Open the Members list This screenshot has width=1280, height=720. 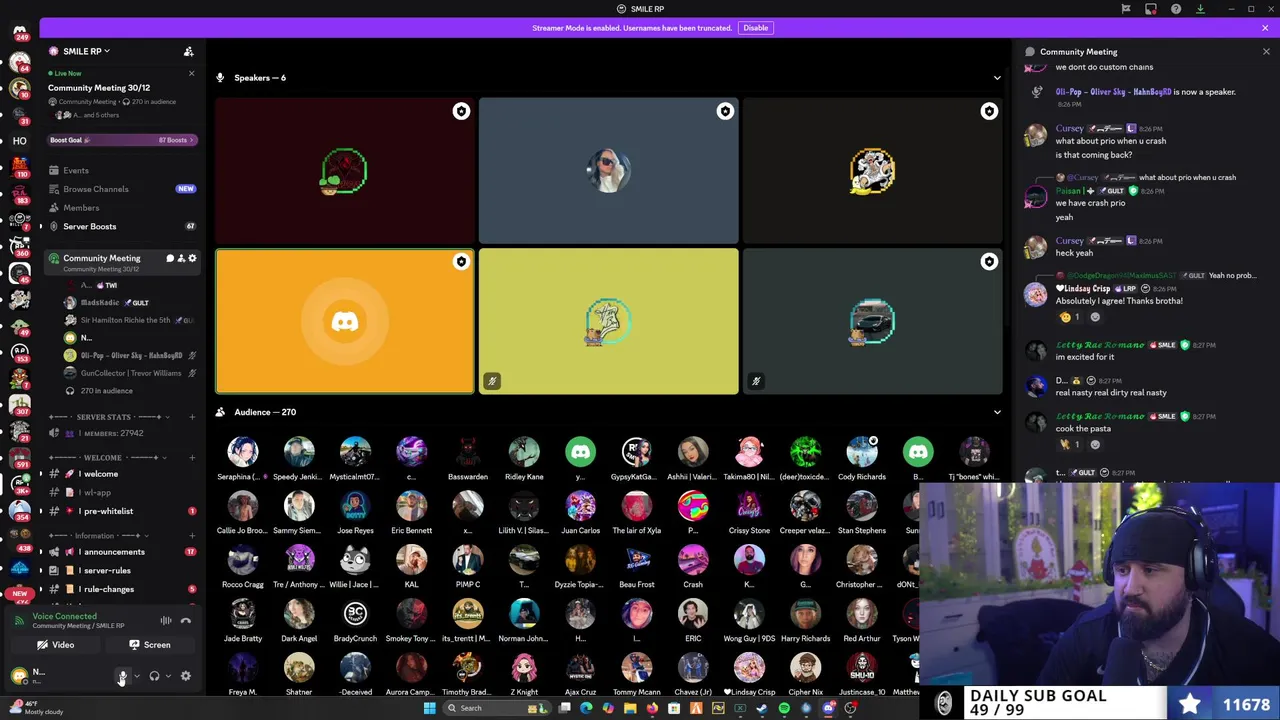(x=120, y=208)
